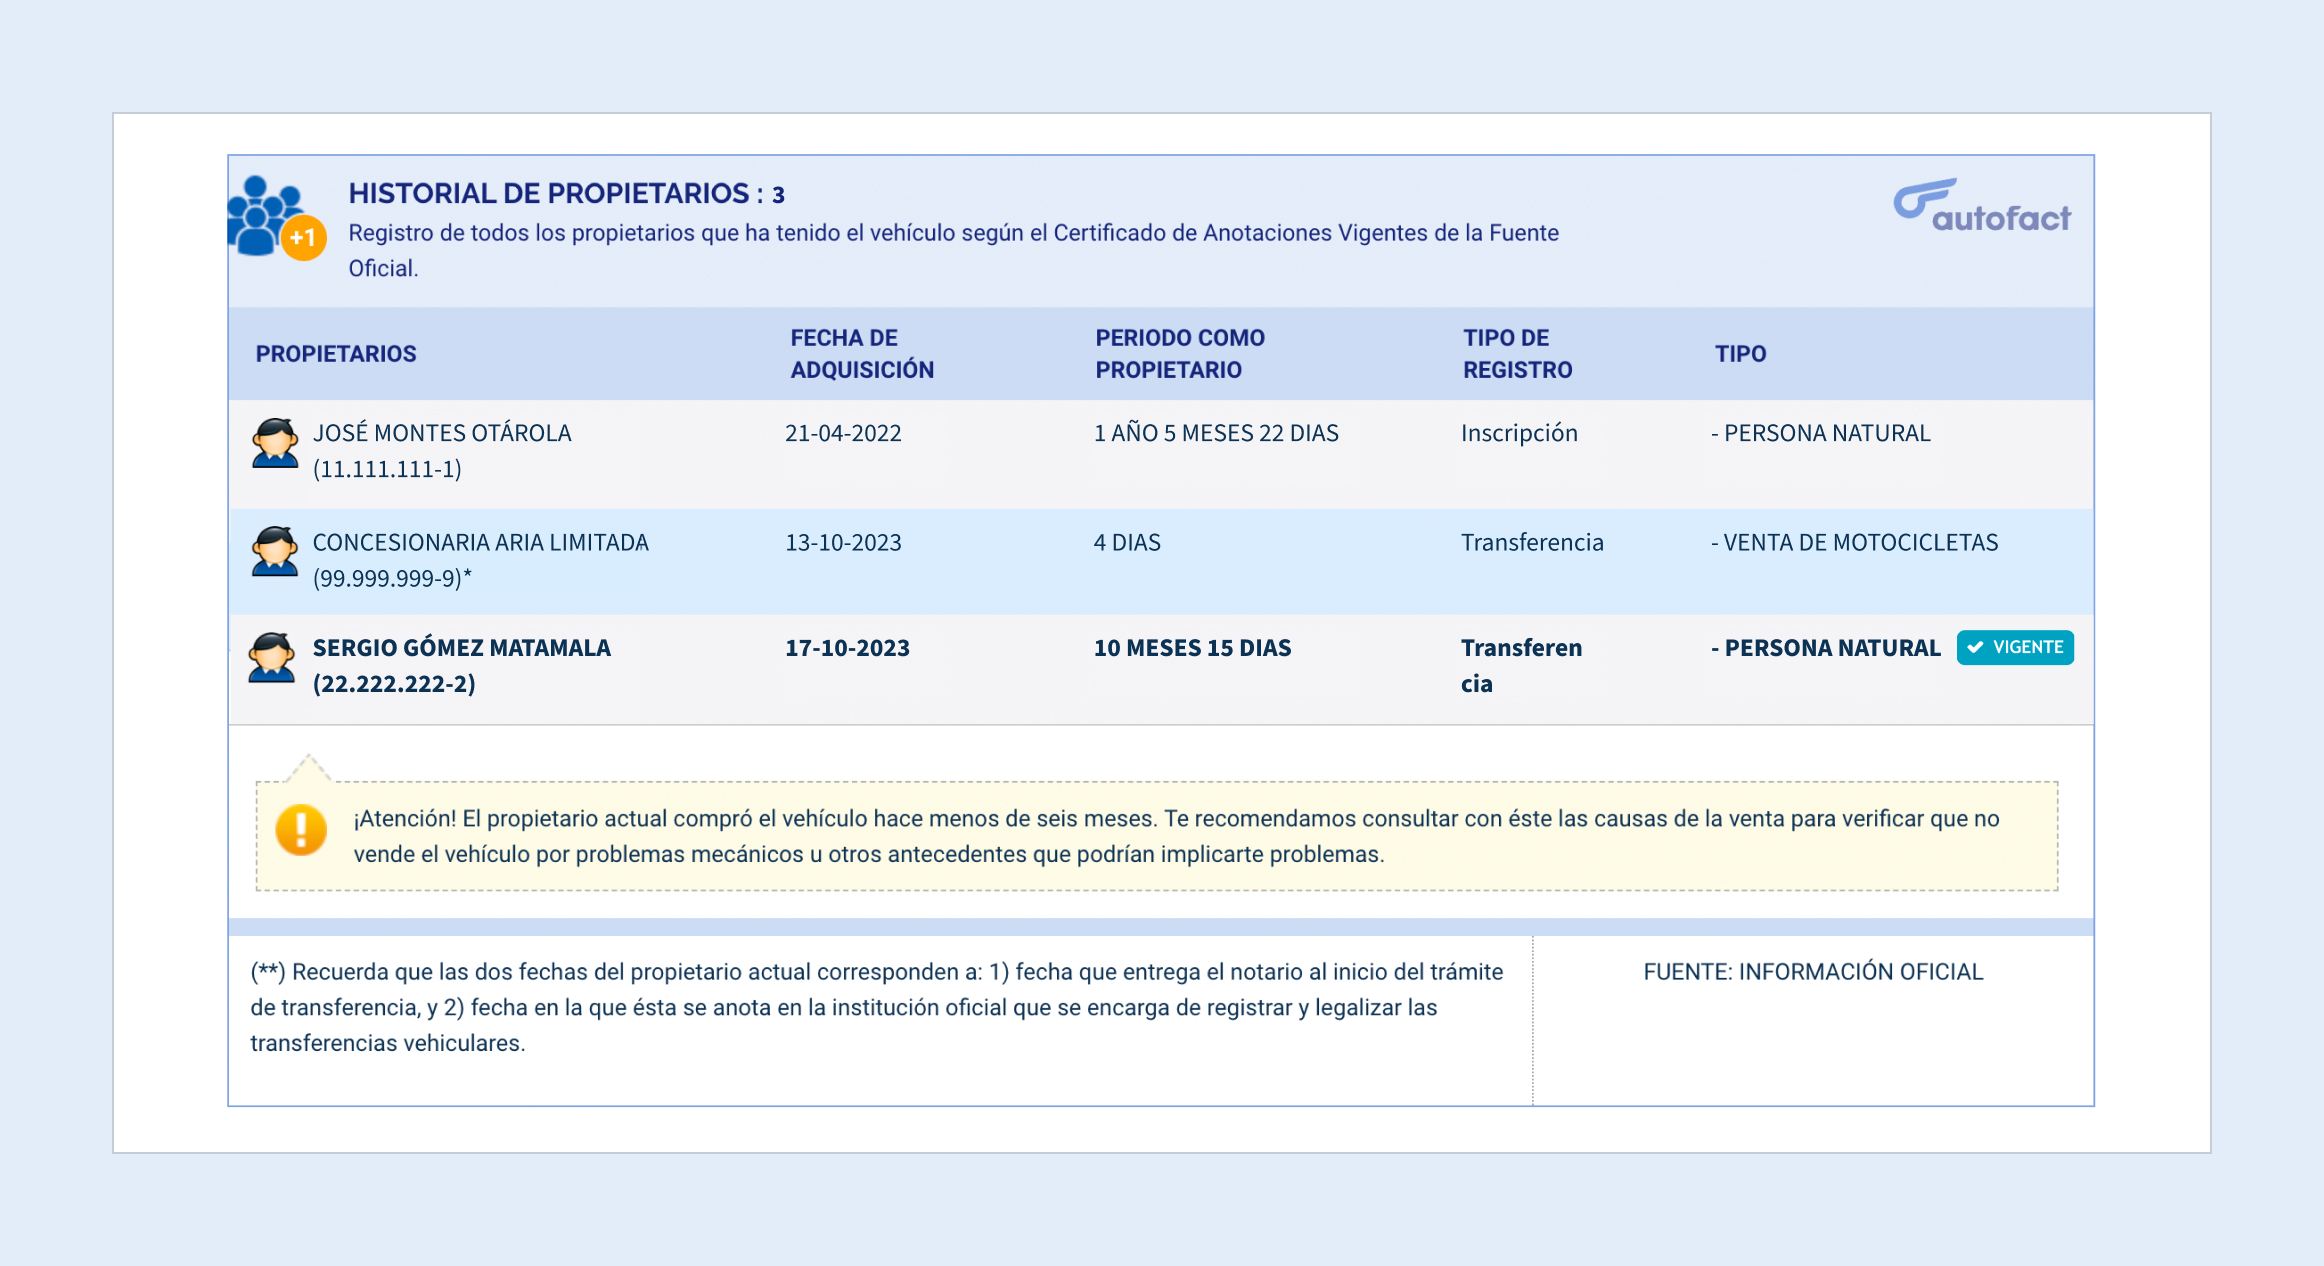The image size is (2324, 1266).
Task: Click the VIGENTE checkmark badge
Action: [x=2015, y=647]
